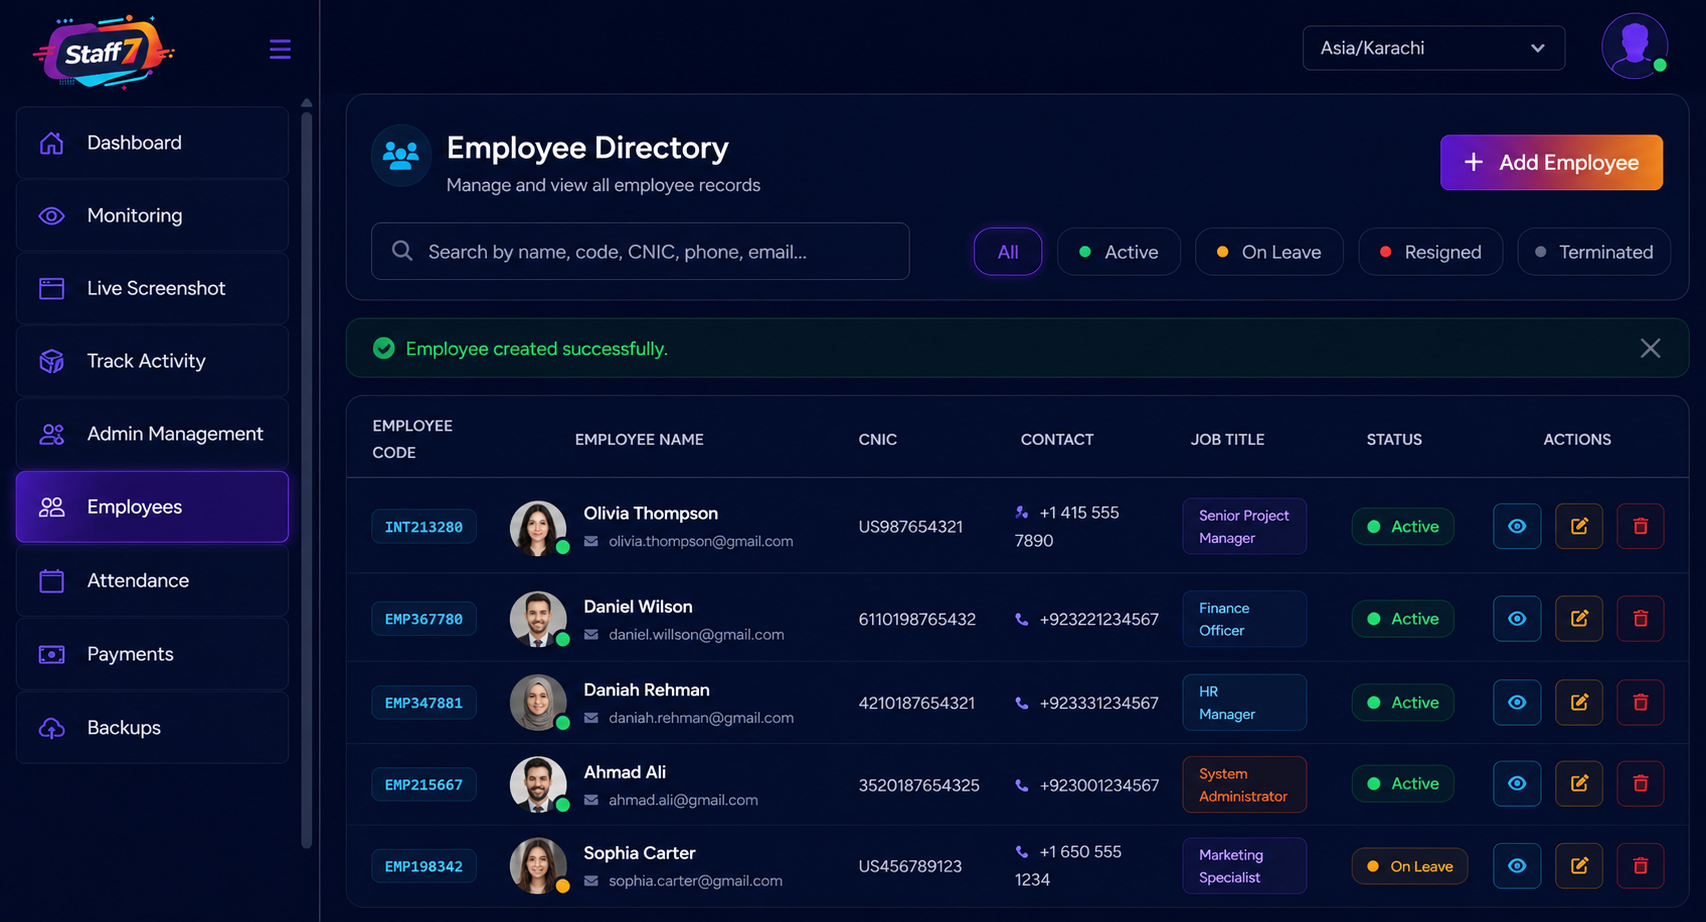The height and width of the screenshot is (922, 1706).
Task: Delete Olivia Thompson's record
Action: click(x=1640, y=526)
